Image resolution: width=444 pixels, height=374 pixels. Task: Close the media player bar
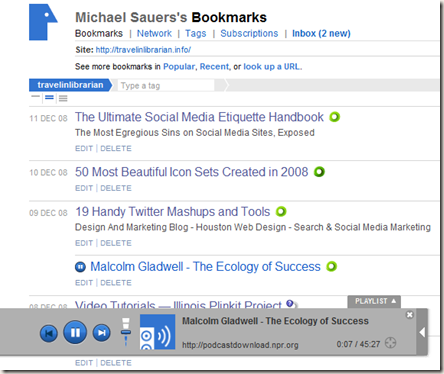point(410,315)
